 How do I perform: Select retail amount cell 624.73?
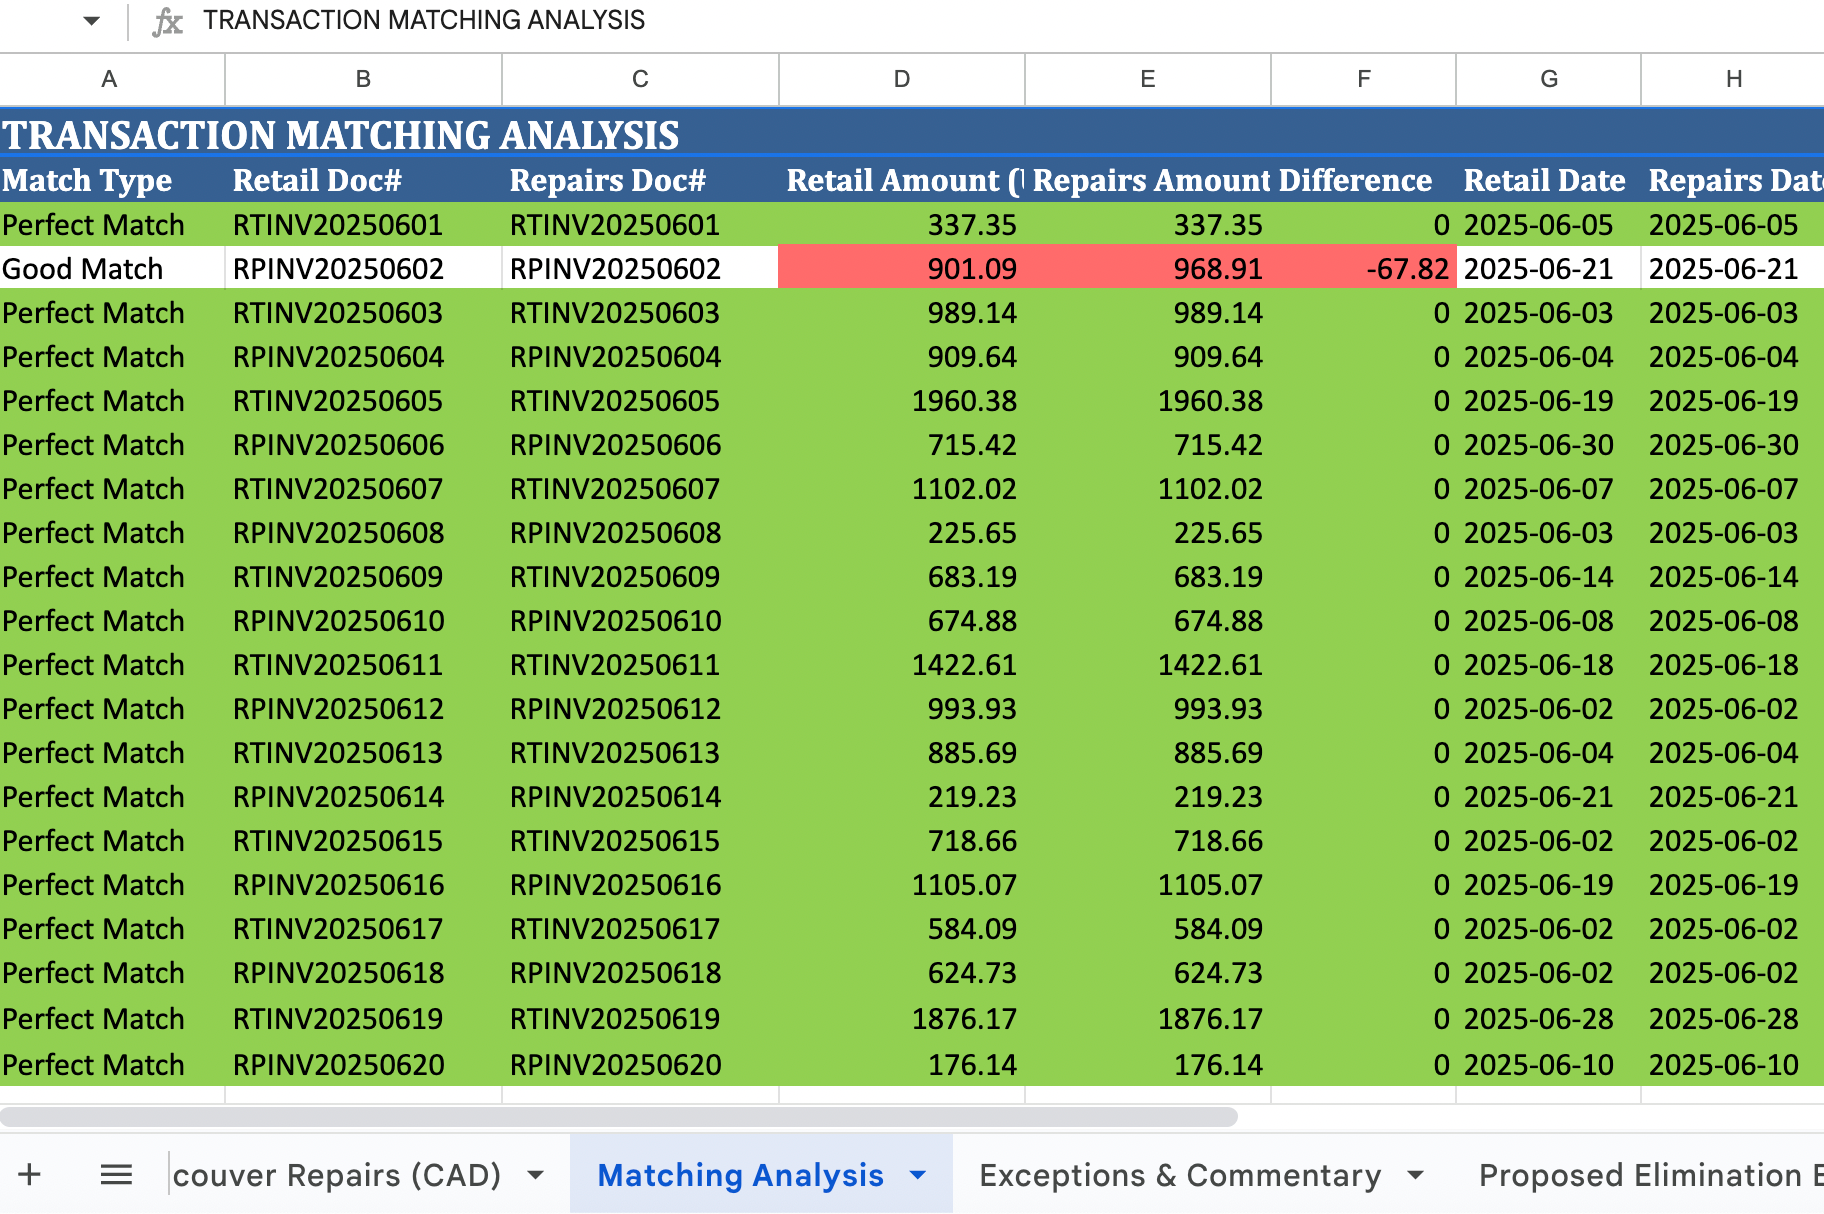902,972
